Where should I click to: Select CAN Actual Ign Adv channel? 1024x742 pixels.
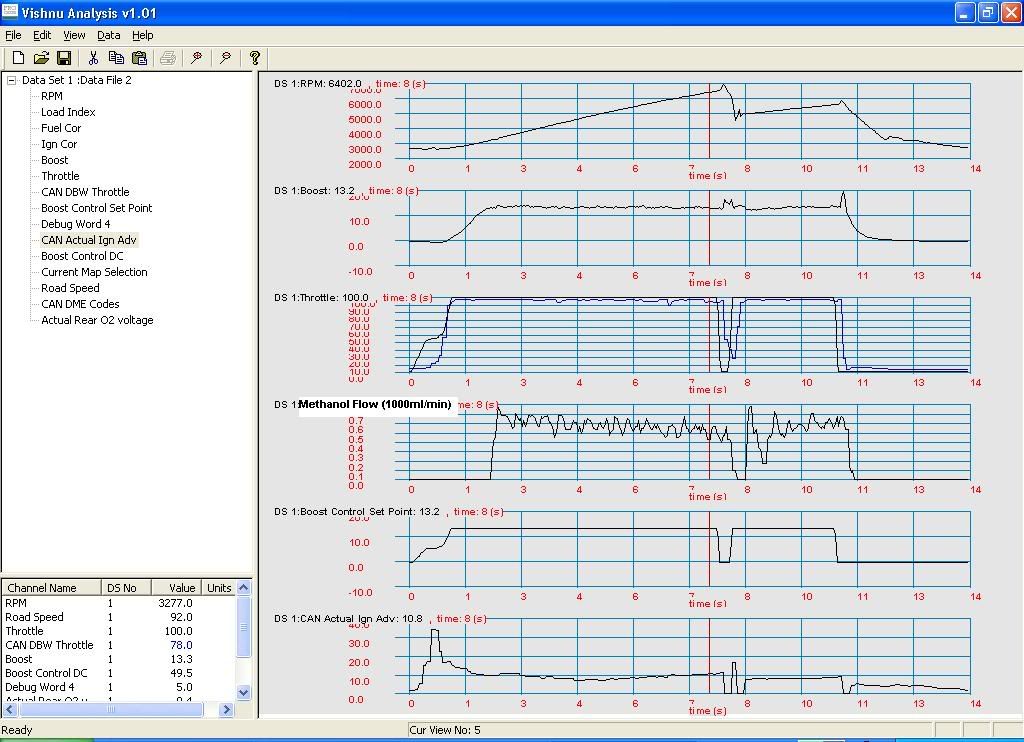coord(89,240)
